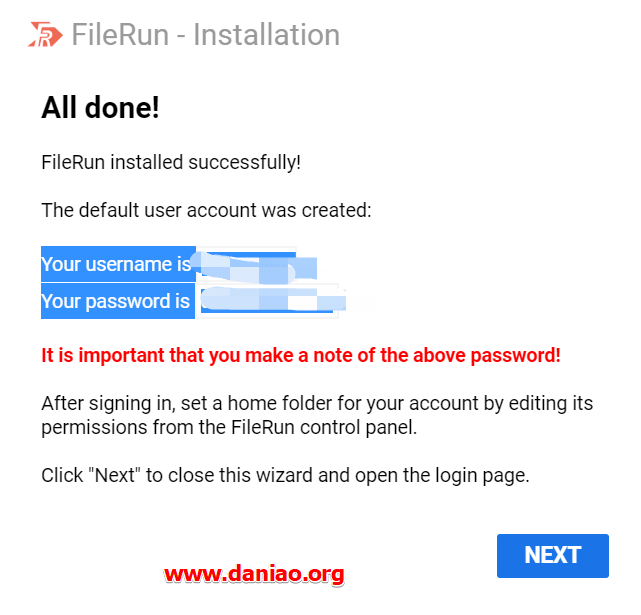Click the FileRun logo icon

[45, 34]
